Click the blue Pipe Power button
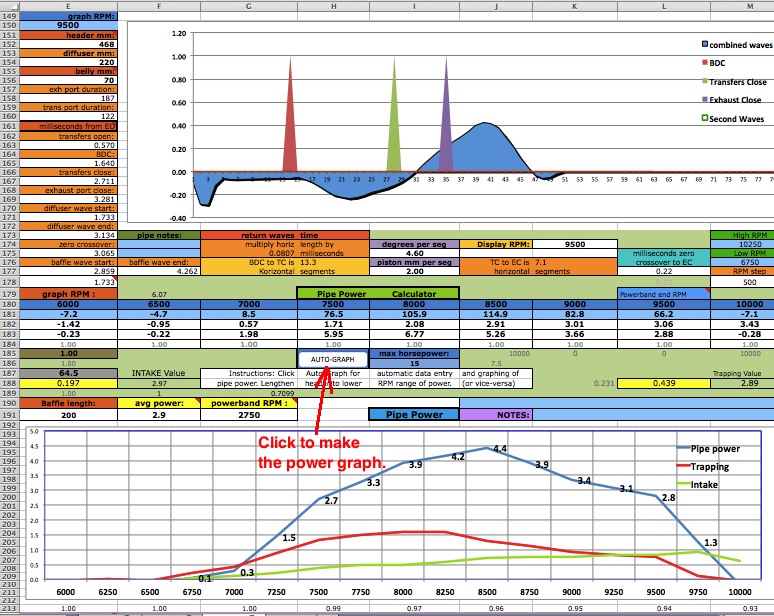The height and width of the screenshot is (616, 774). coord(414,415)
